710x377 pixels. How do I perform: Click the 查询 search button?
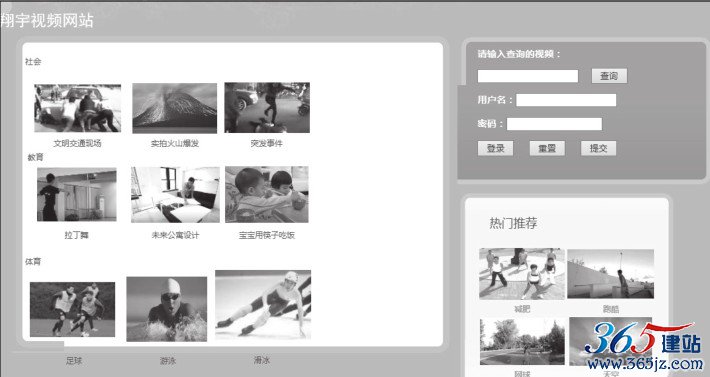(609, 76)
